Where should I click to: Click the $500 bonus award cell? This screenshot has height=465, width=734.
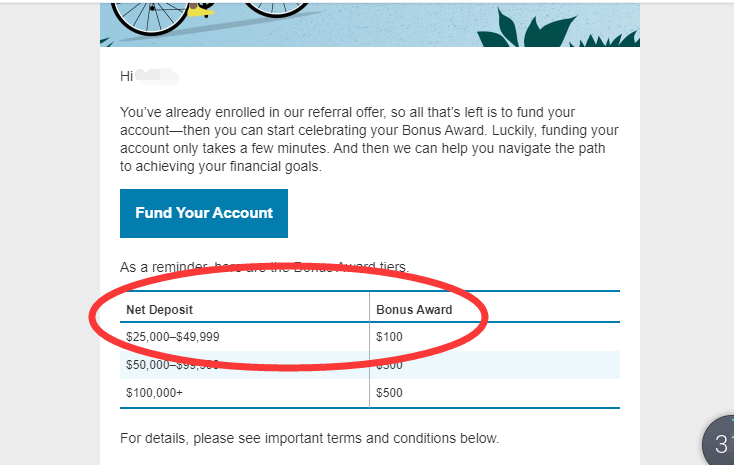click(x=389, y=392)
